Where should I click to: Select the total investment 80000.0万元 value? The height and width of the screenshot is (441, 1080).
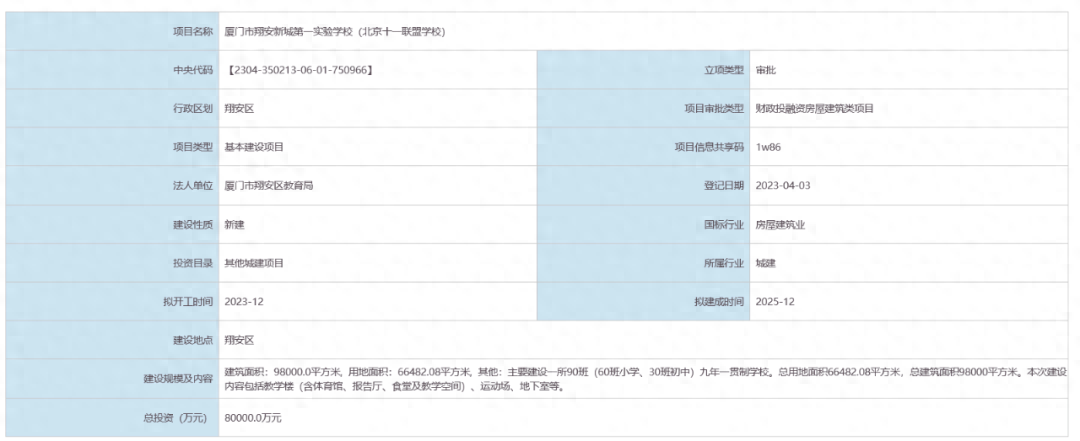pyautogui.click(x=253, y=418)
